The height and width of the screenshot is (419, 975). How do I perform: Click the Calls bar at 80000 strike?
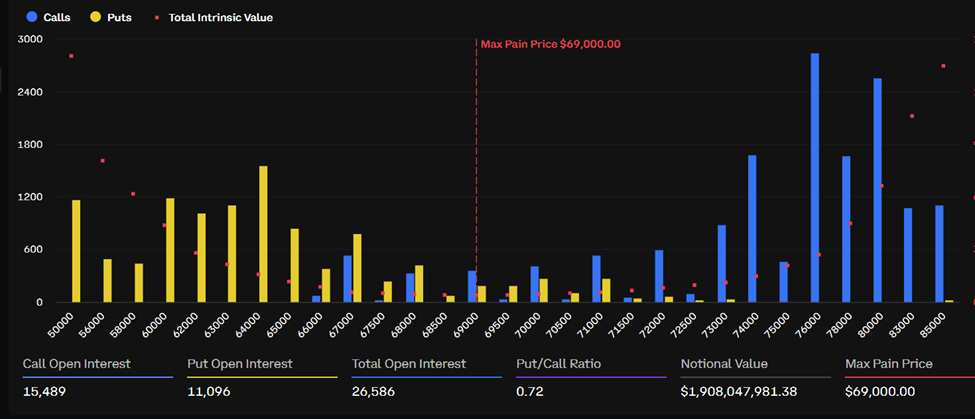click(877, 190)
